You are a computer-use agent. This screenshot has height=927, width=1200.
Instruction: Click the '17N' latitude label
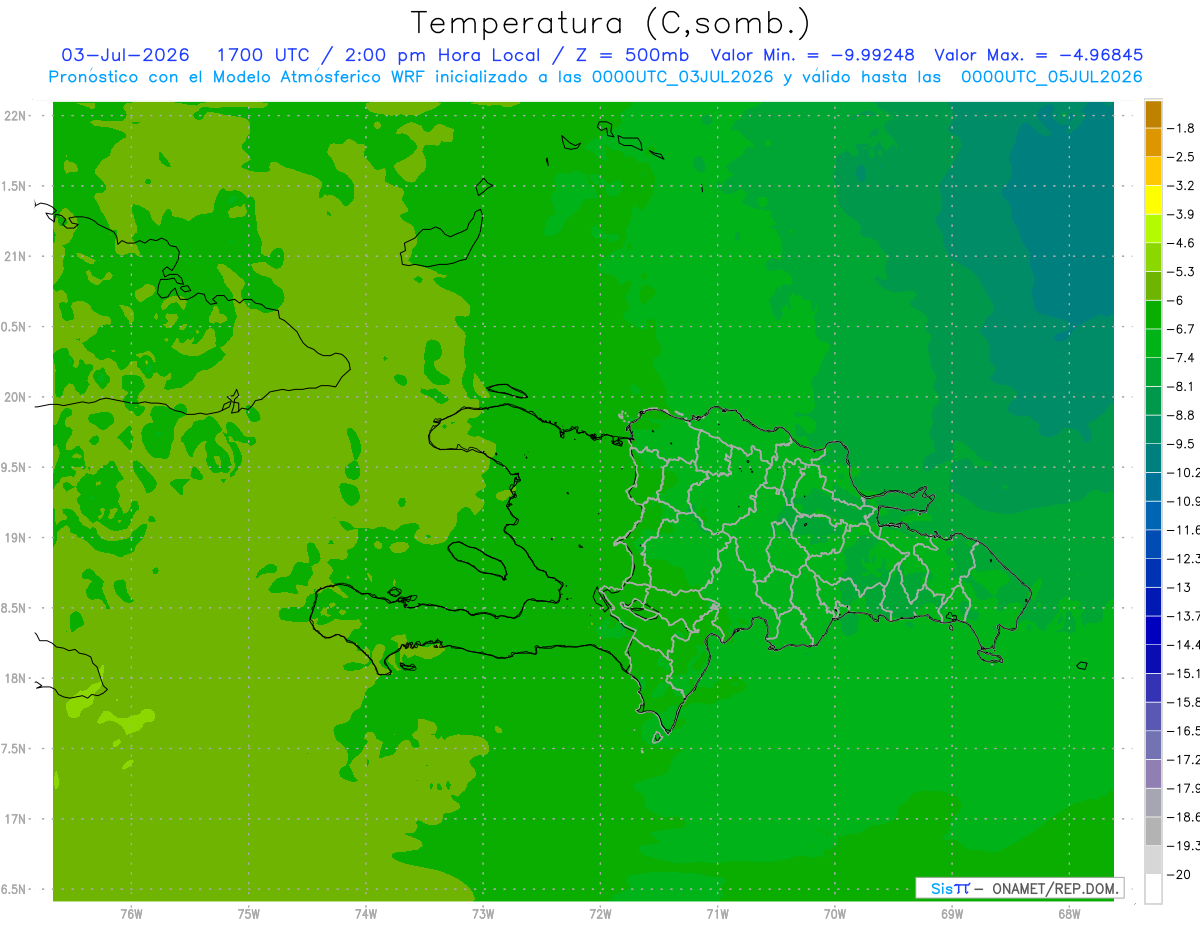[15, 819]
